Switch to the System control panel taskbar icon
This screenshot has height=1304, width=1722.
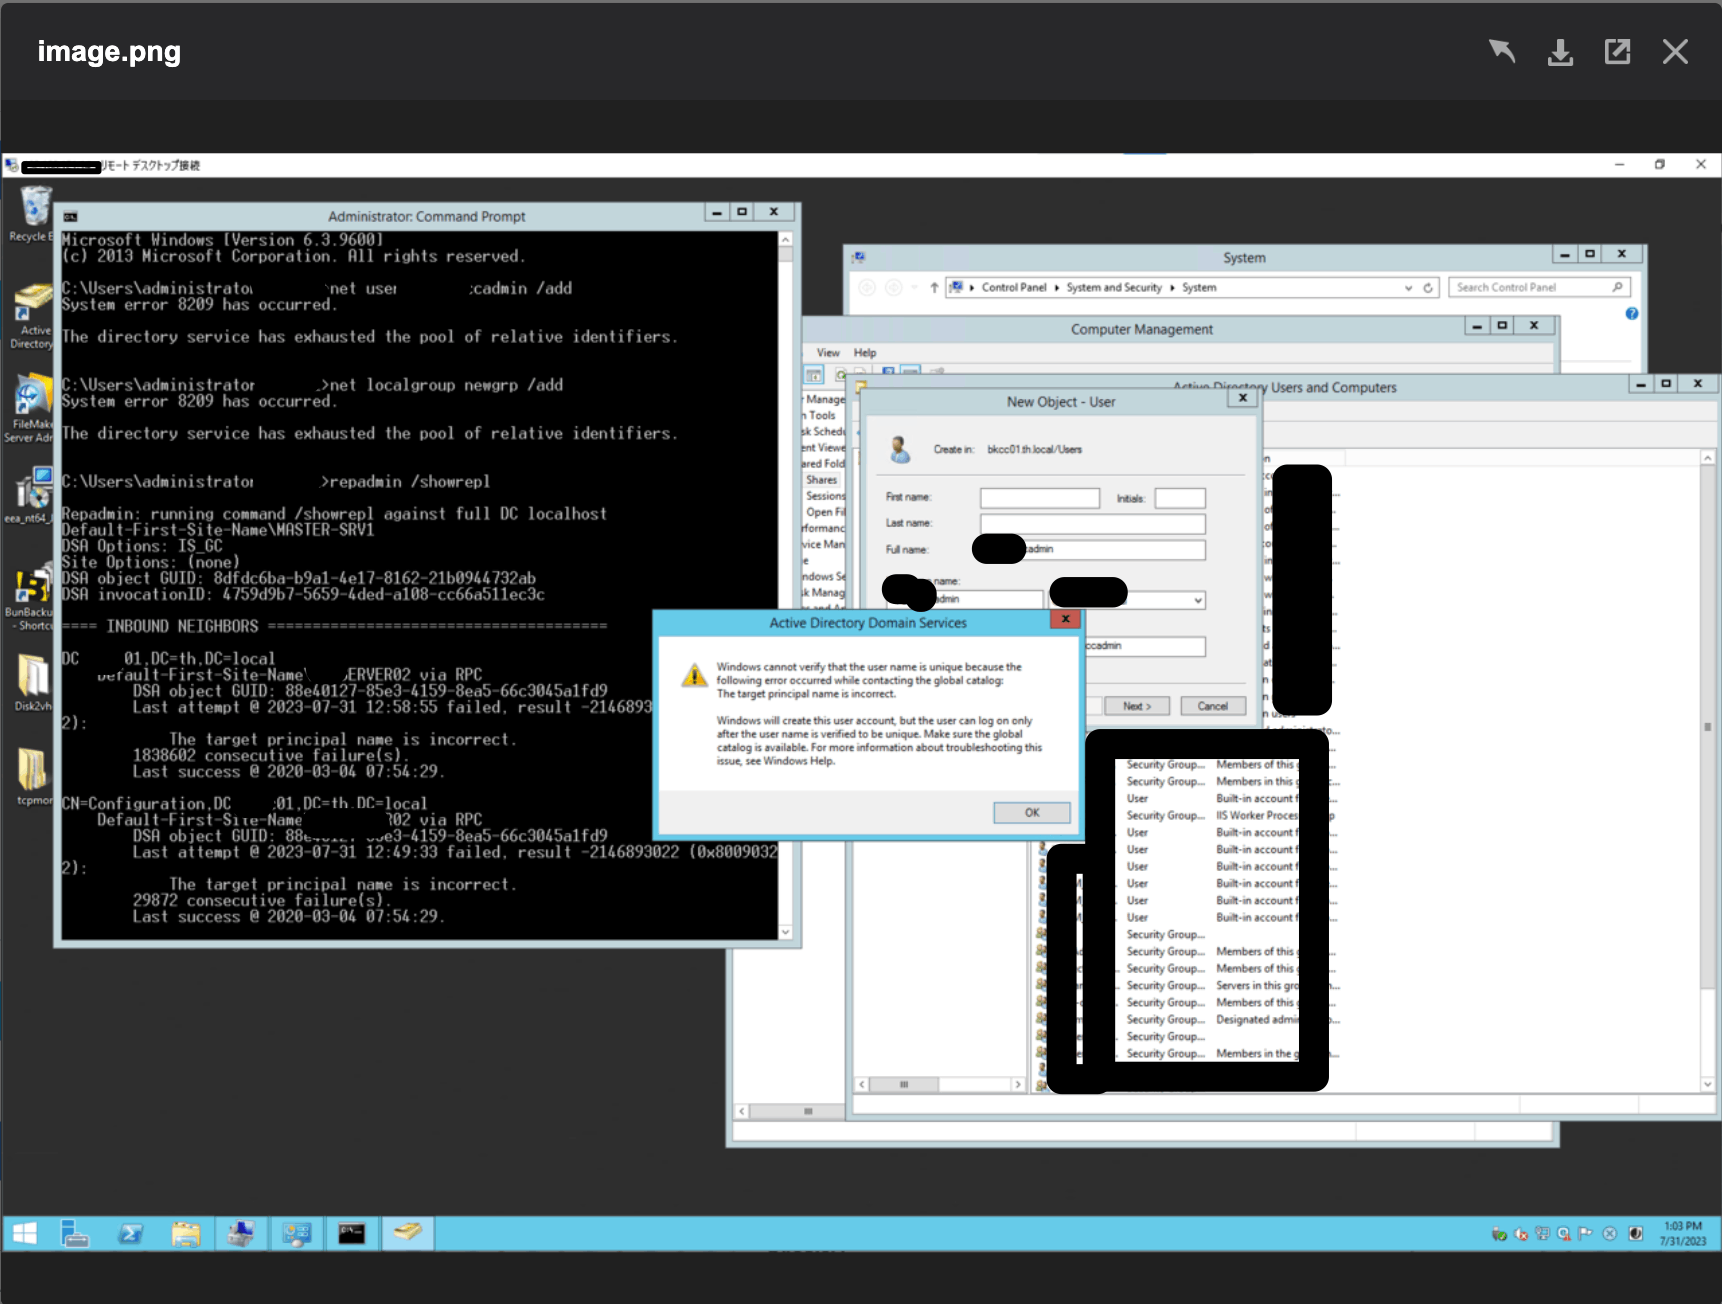296,1234
